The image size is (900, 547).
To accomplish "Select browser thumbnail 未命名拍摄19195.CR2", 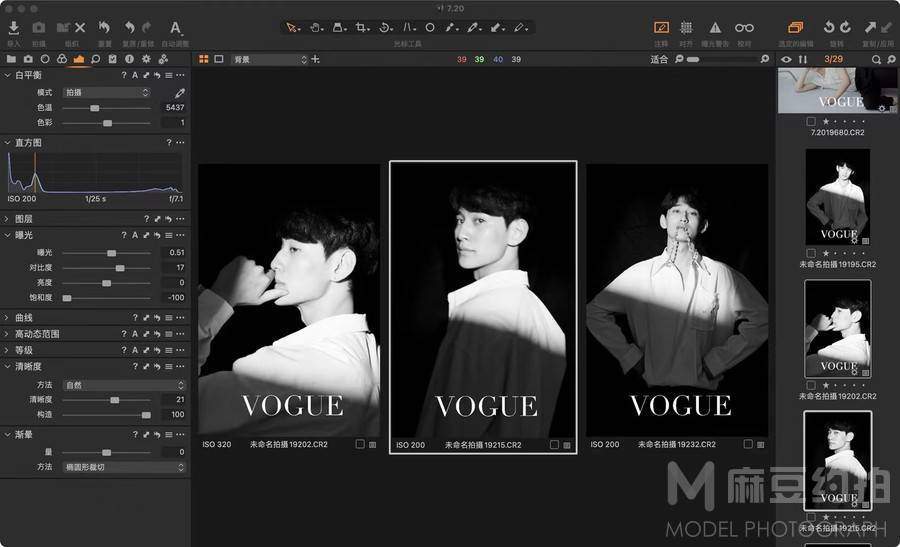I will tap(838, 197).
